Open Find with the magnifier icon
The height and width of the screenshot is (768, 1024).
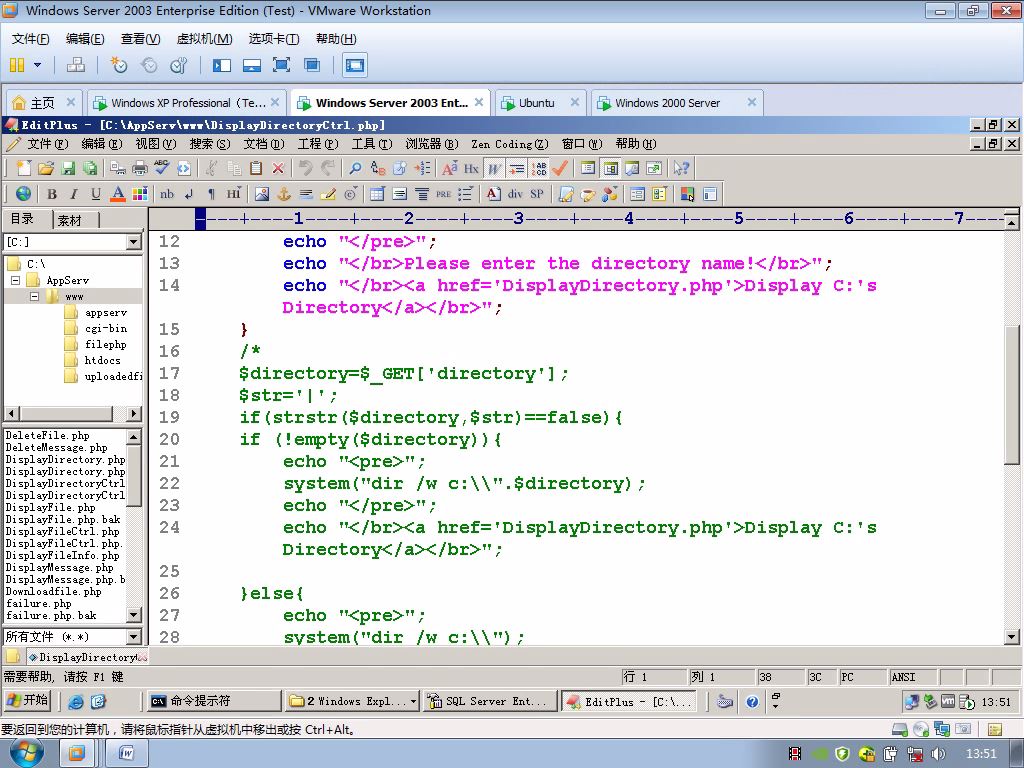[x=355, y=168]
